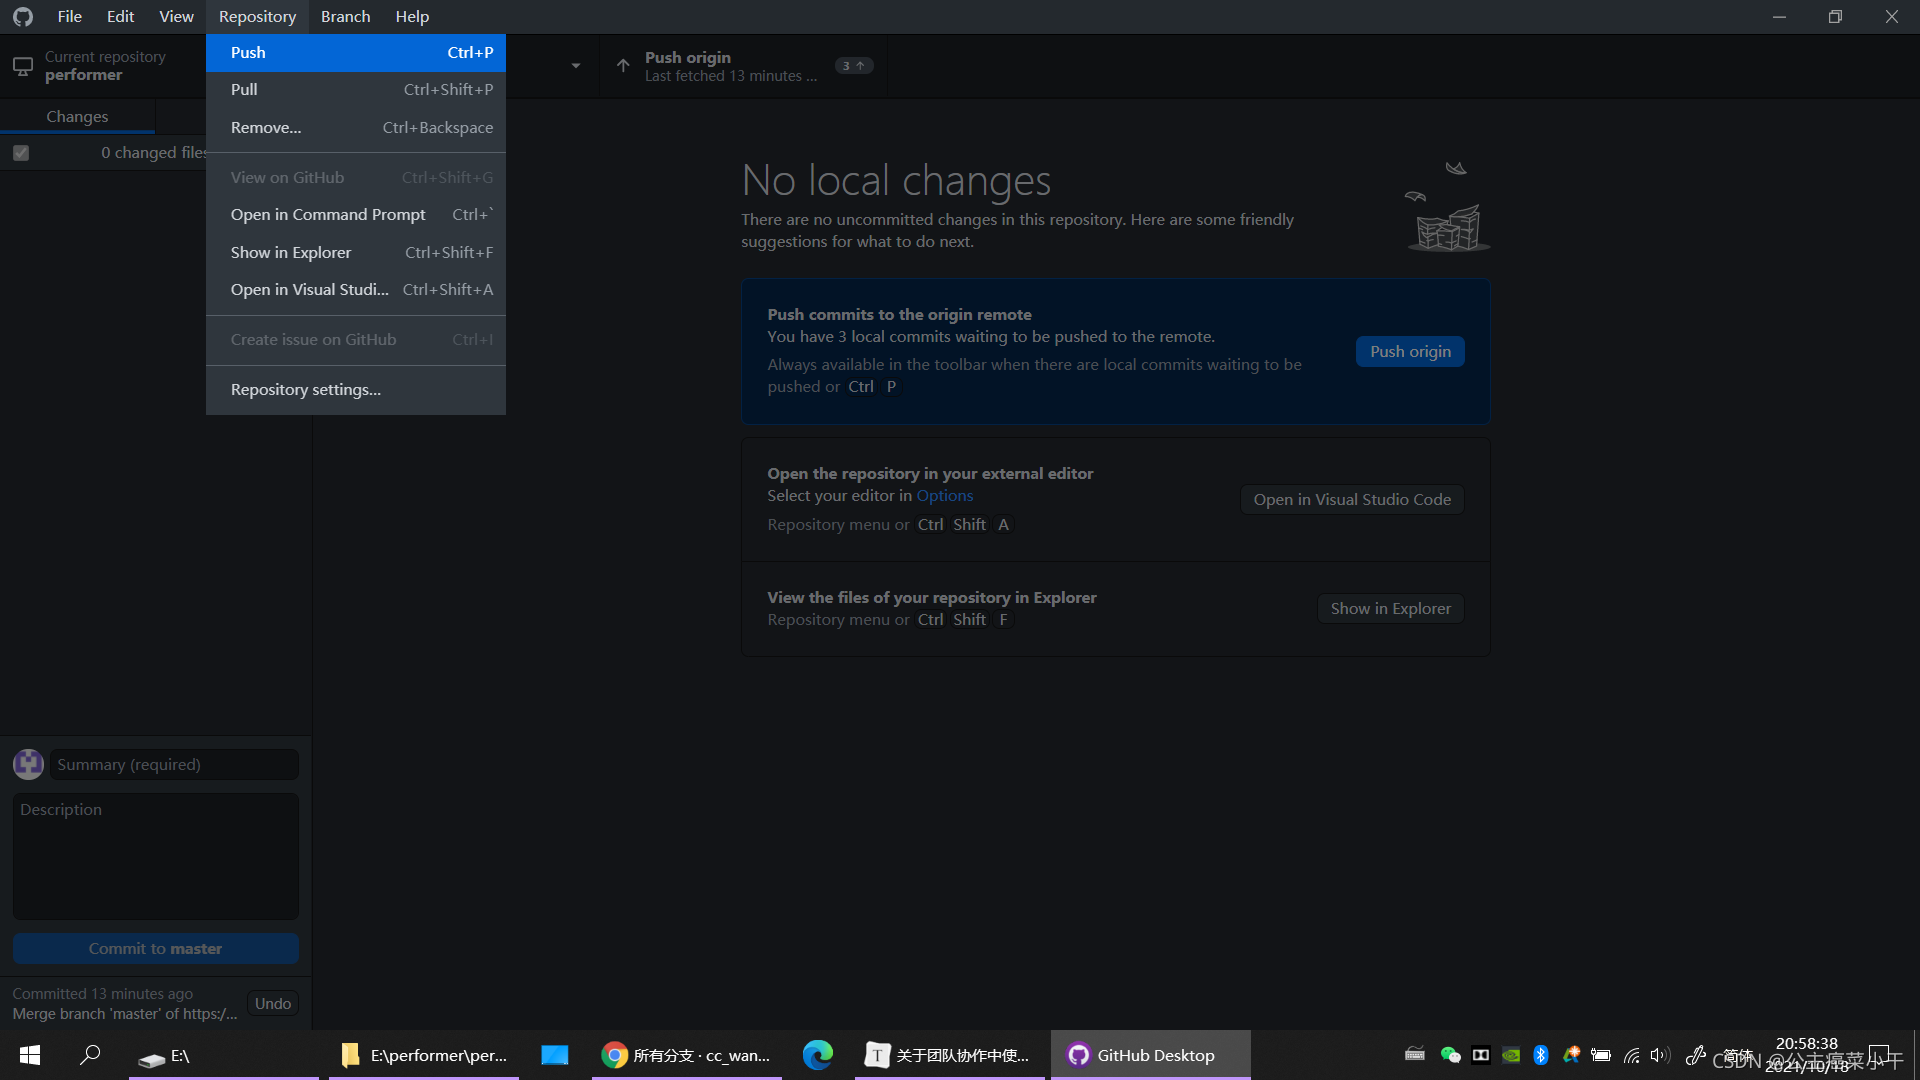Follow the Options link
Viewport: 1920px width, 1080px height.
coord(944,496)
